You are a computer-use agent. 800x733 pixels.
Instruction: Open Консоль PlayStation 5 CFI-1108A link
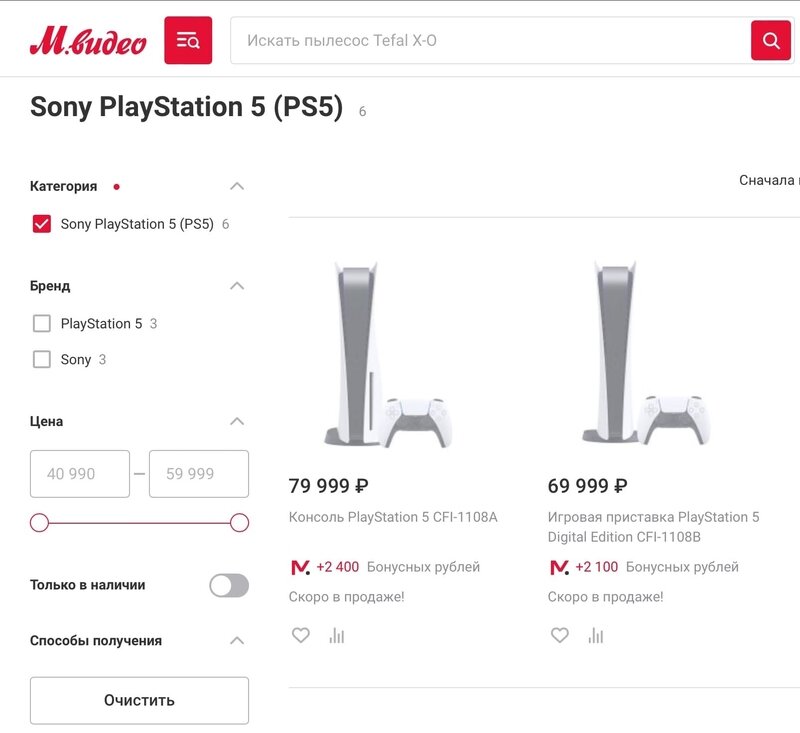tap(393, 517)
